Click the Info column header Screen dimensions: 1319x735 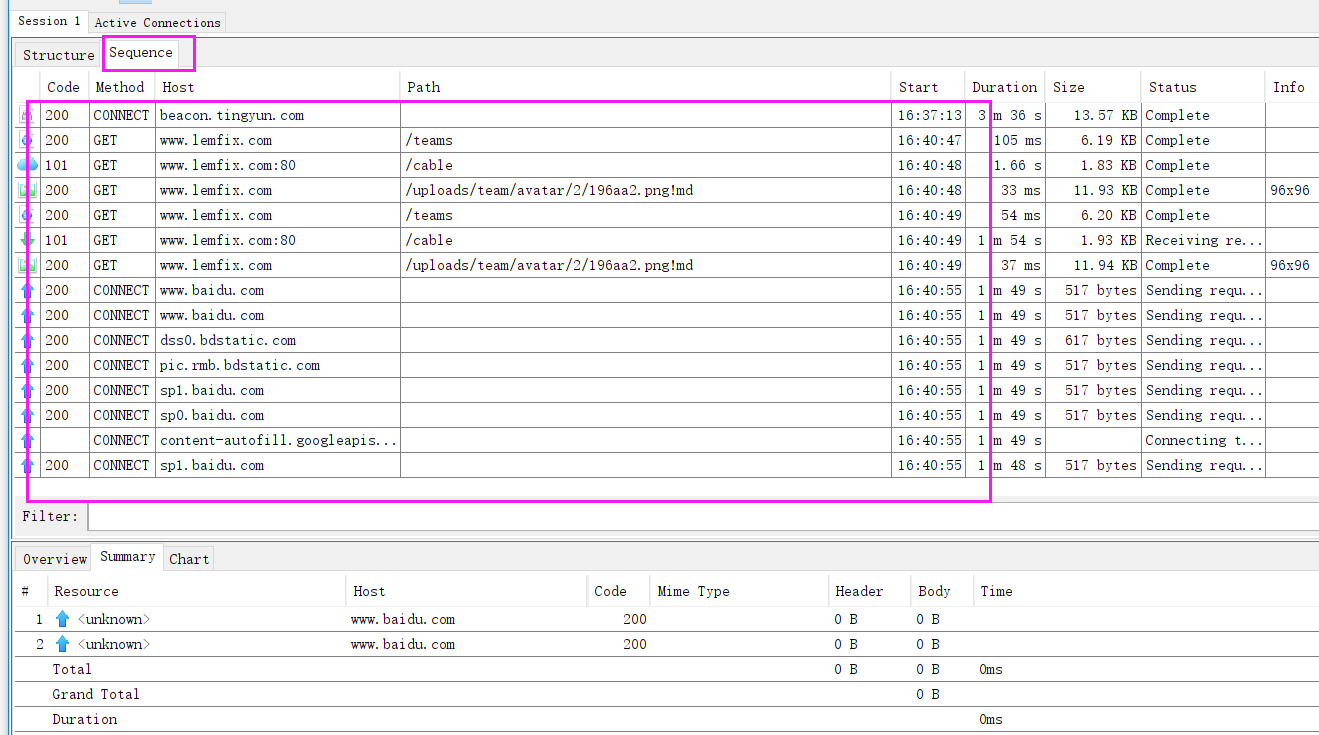1291,87
